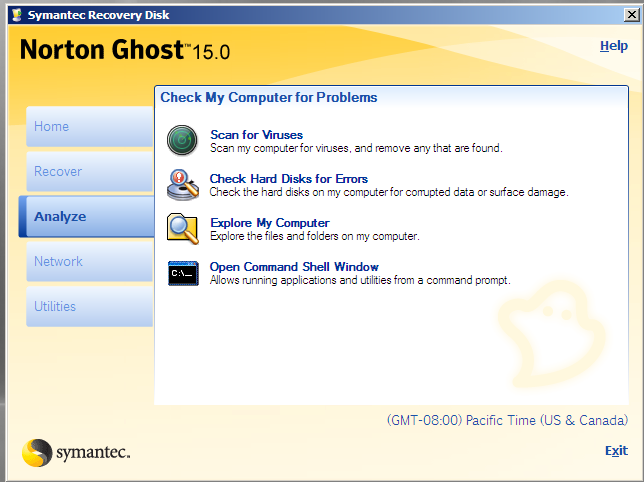Click the 'Explore the files and folders' description
The height and width of the screenshot is (482, 644).
point(315,236)
